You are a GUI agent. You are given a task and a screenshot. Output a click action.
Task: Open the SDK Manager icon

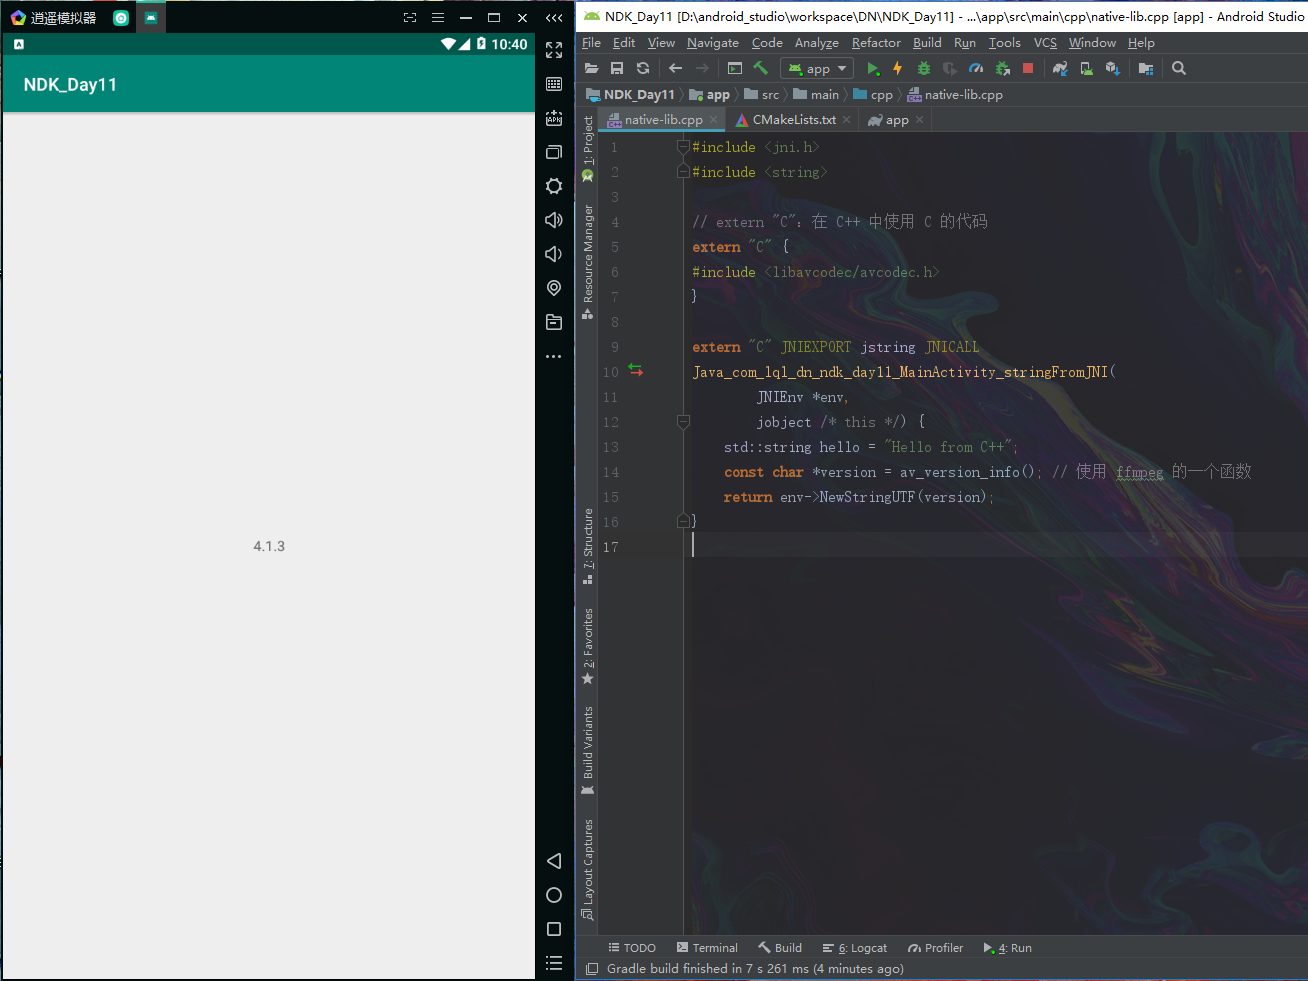click(x=1112, y=68)
